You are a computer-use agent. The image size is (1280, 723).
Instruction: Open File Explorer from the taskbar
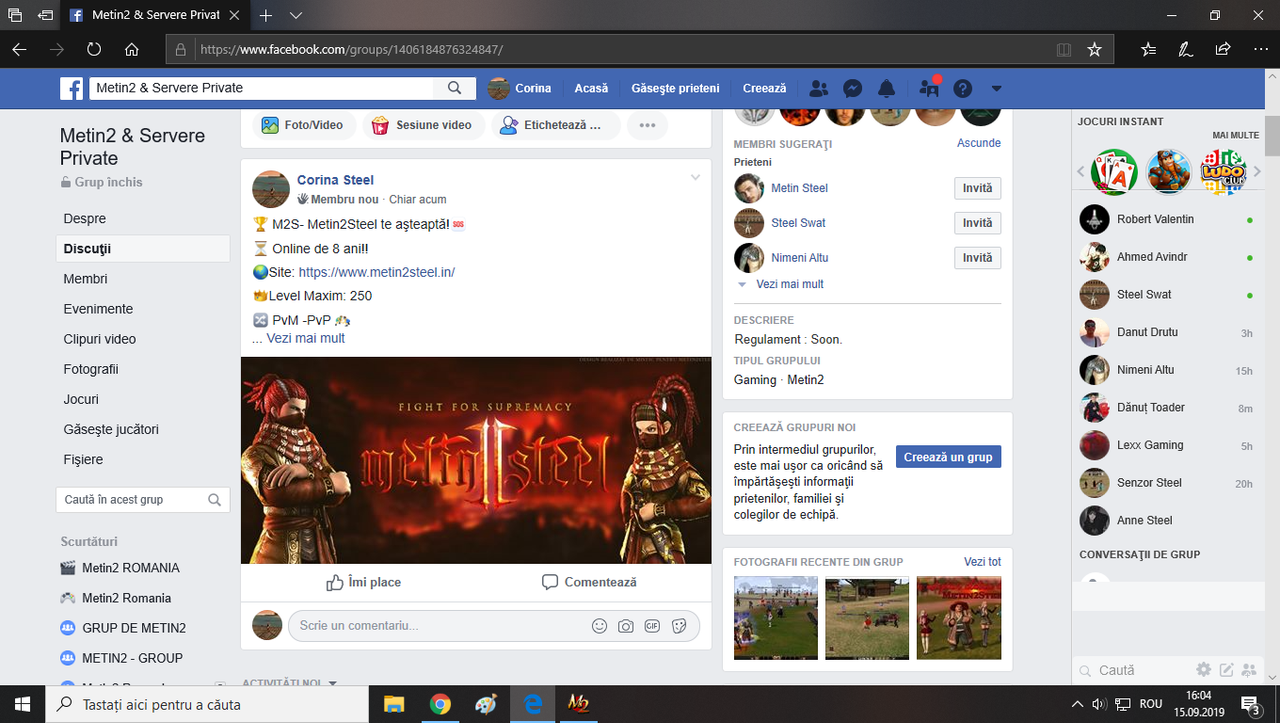click(394, 704)
